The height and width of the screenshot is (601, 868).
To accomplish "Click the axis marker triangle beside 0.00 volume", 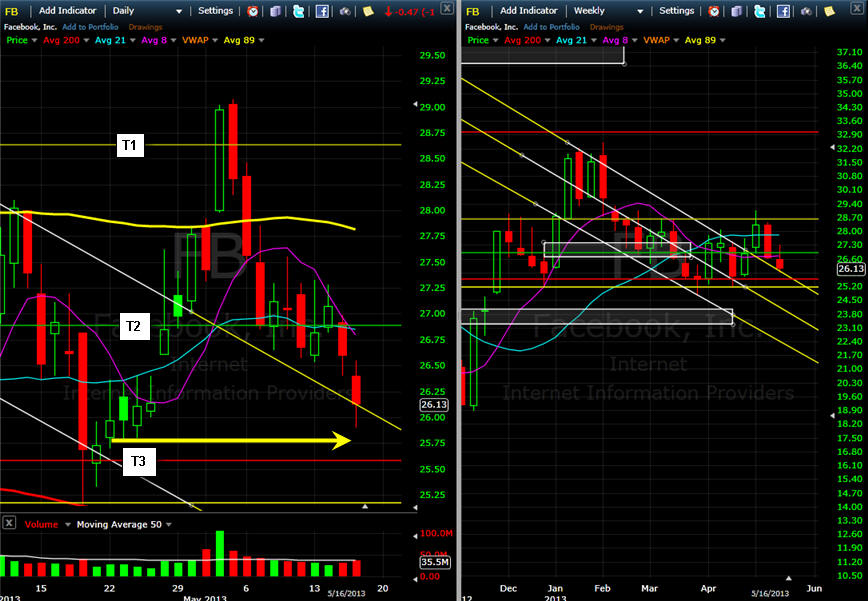I will (415, 579).
